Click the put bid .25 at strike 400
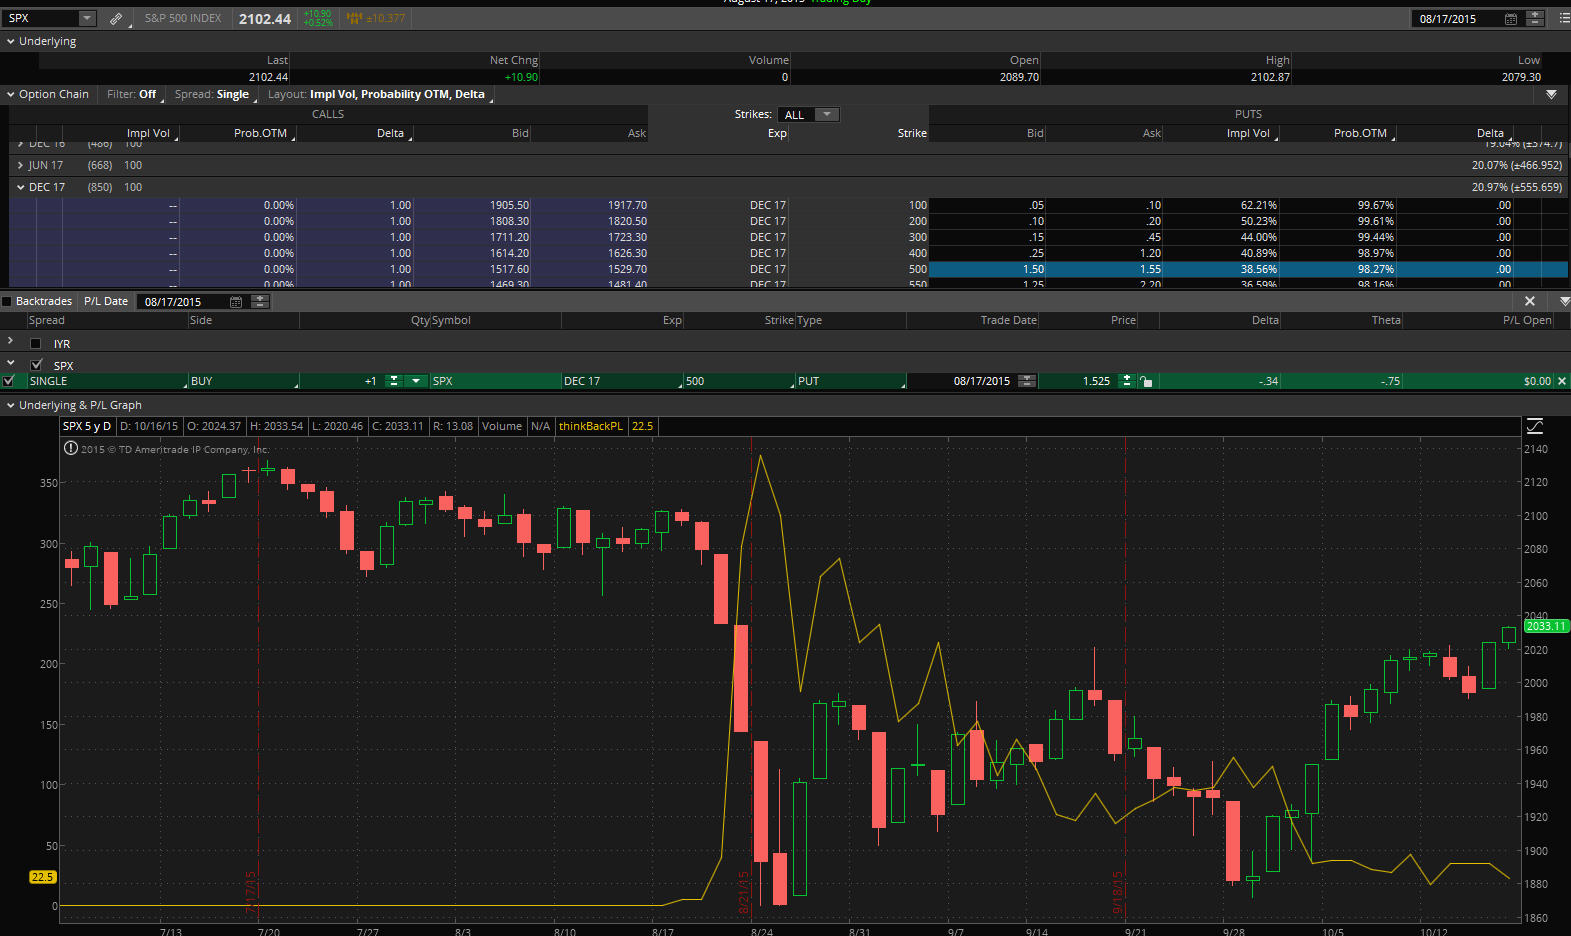The height and width of the screenshot is (936, 1571). click(x=1036, y=253)
